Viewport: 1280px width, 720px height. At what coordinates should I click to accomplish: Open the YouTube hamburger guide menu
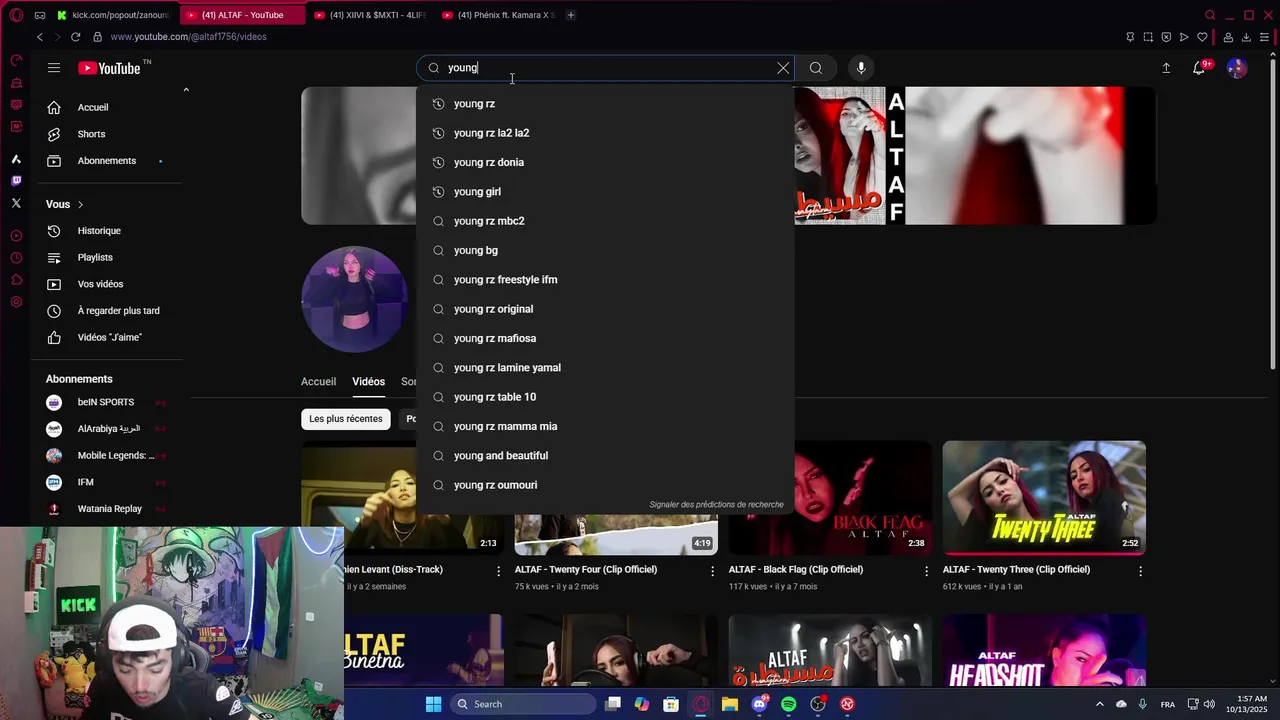[54, 68]
